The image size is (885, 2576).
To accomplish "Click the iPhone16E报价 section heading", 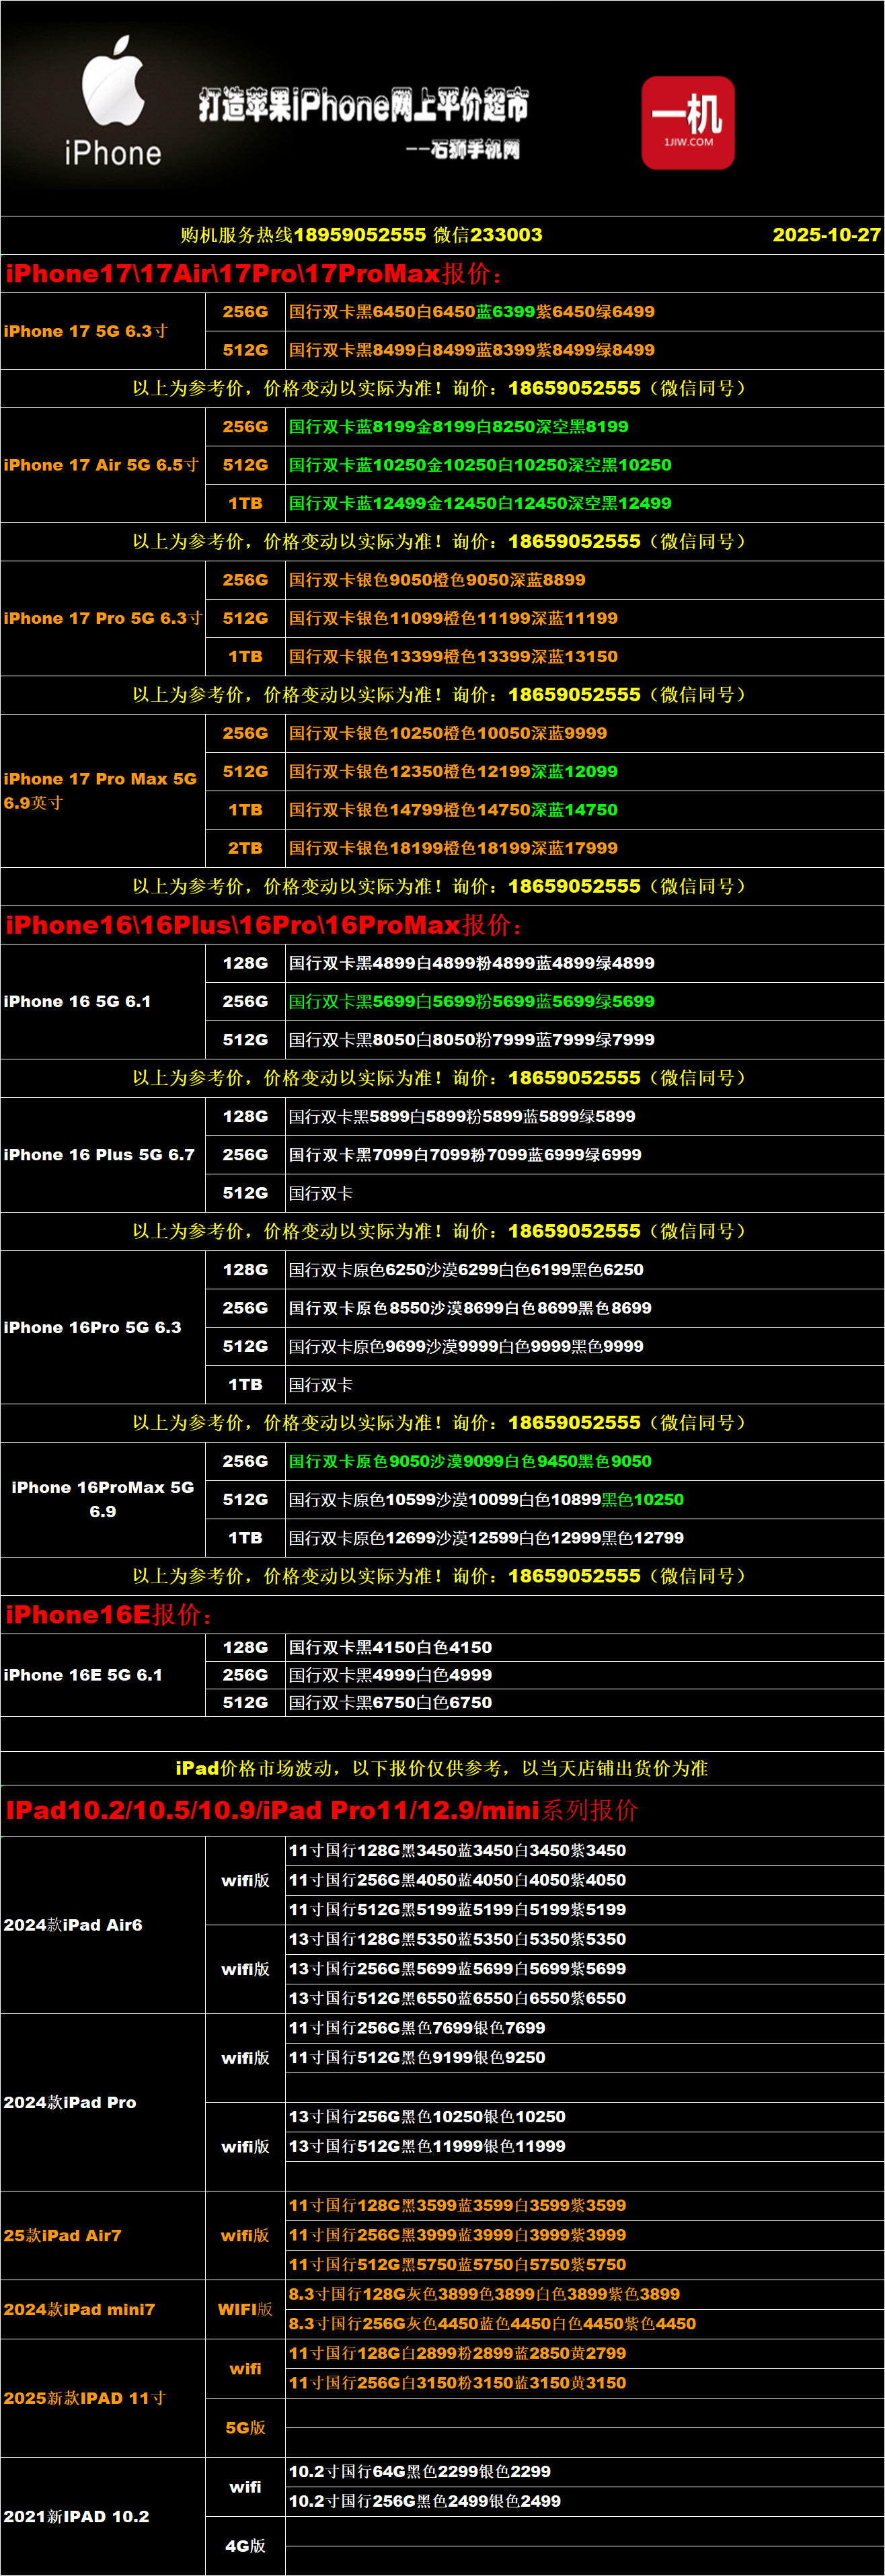I will (x=108, y=1615).
